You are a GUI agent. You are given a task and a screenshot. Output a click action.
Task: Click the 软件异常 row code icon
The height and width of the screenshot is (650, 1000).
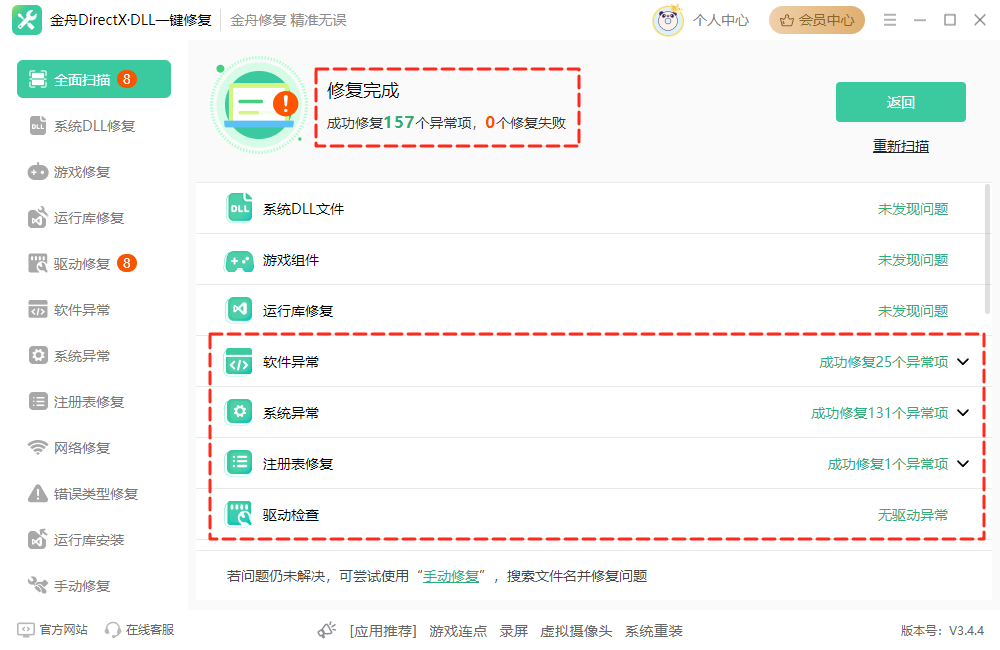click(239, 362)
